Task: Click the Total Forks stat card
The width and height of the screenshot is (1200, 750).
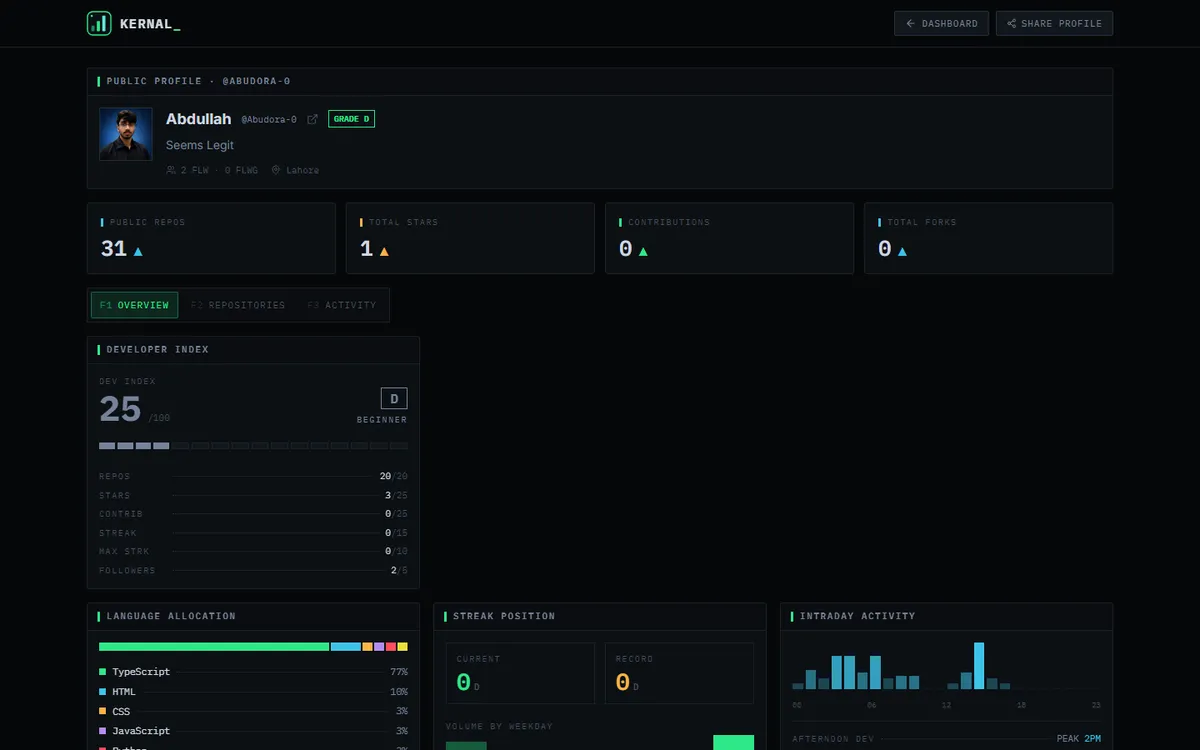Action: click(988, 238)
